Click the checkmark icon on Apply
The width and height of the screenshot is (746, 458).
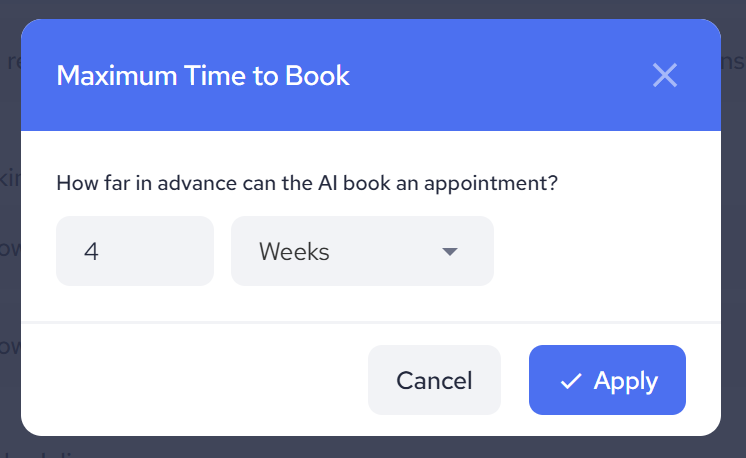pos(571,381)
